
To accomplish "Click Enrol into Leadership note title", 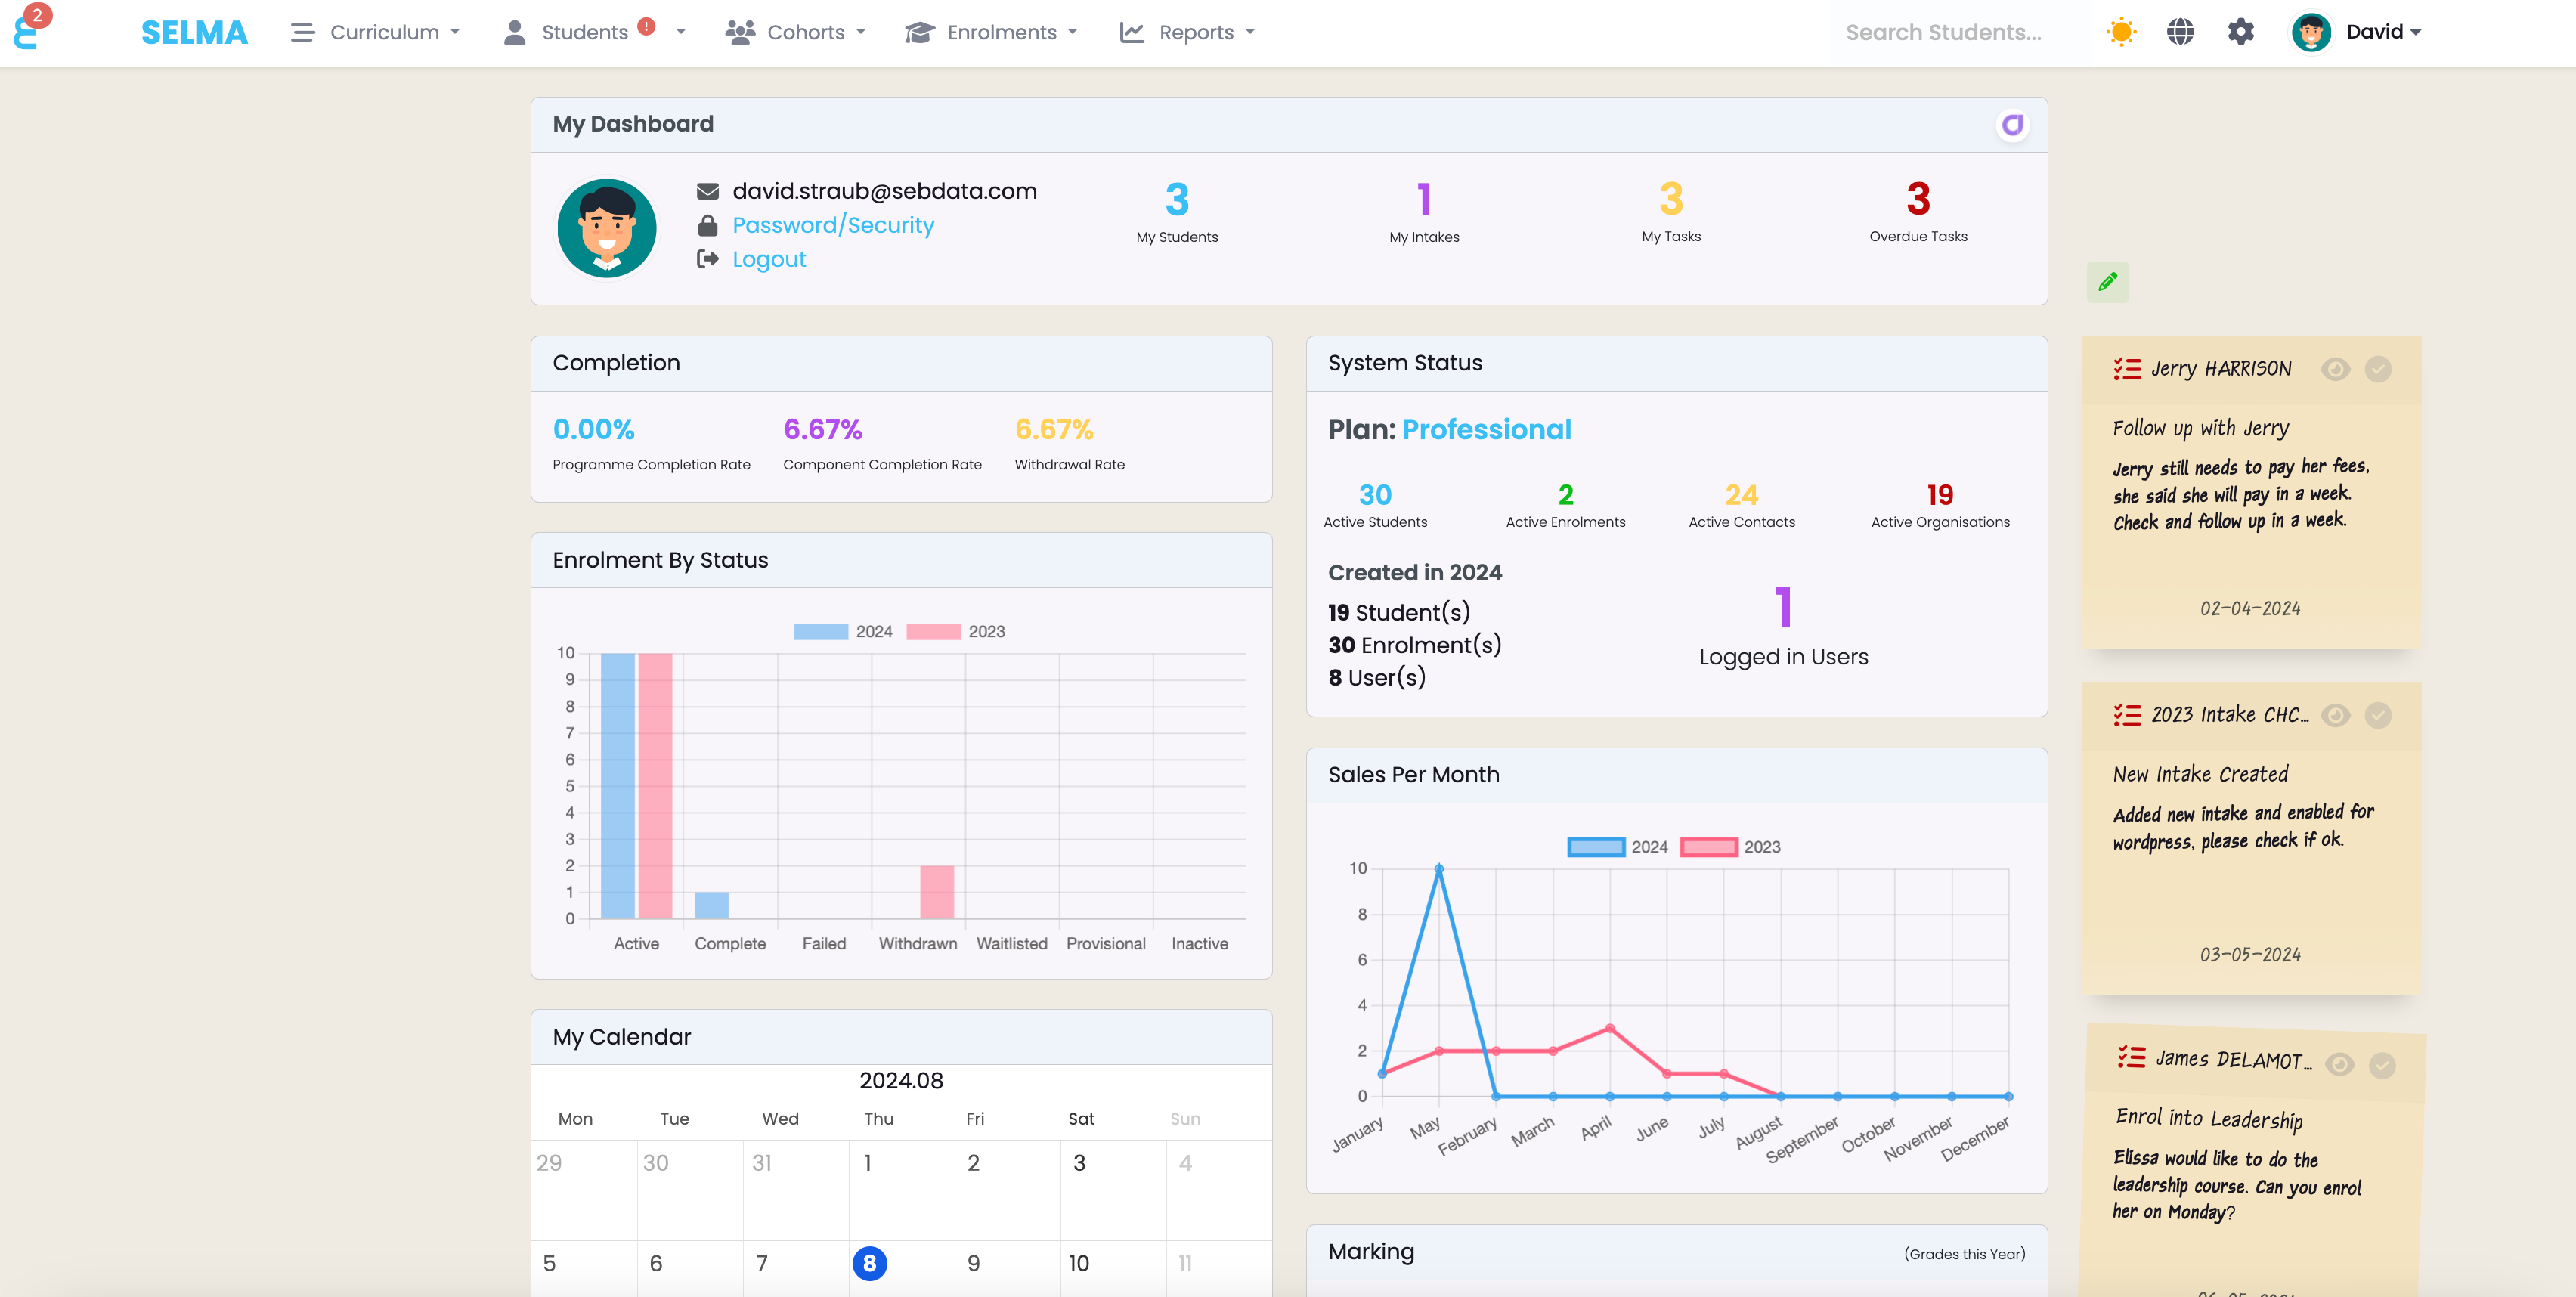I will tap(2209, 1119).
